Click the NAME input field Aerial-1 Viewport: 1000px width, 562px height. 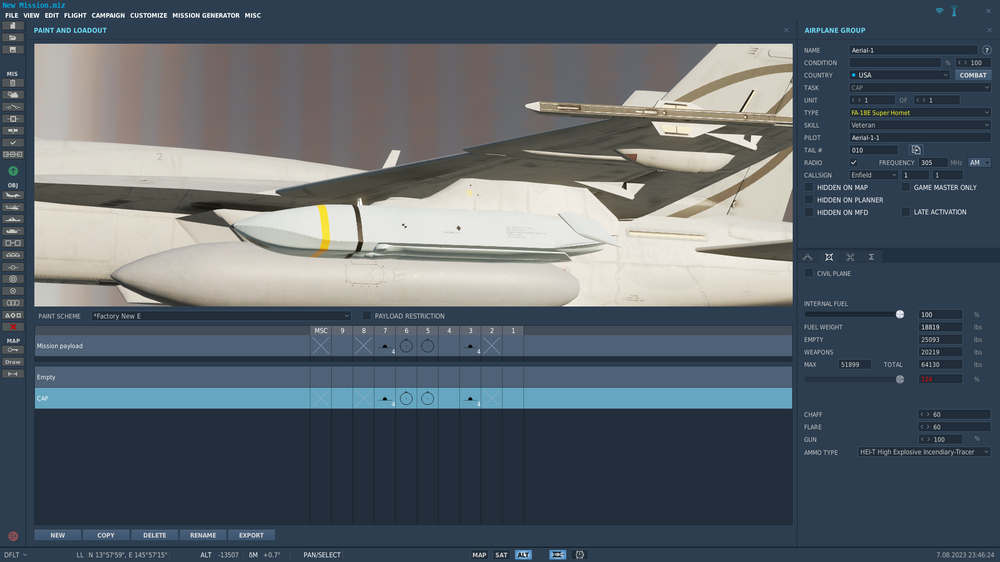coord(913,50)
